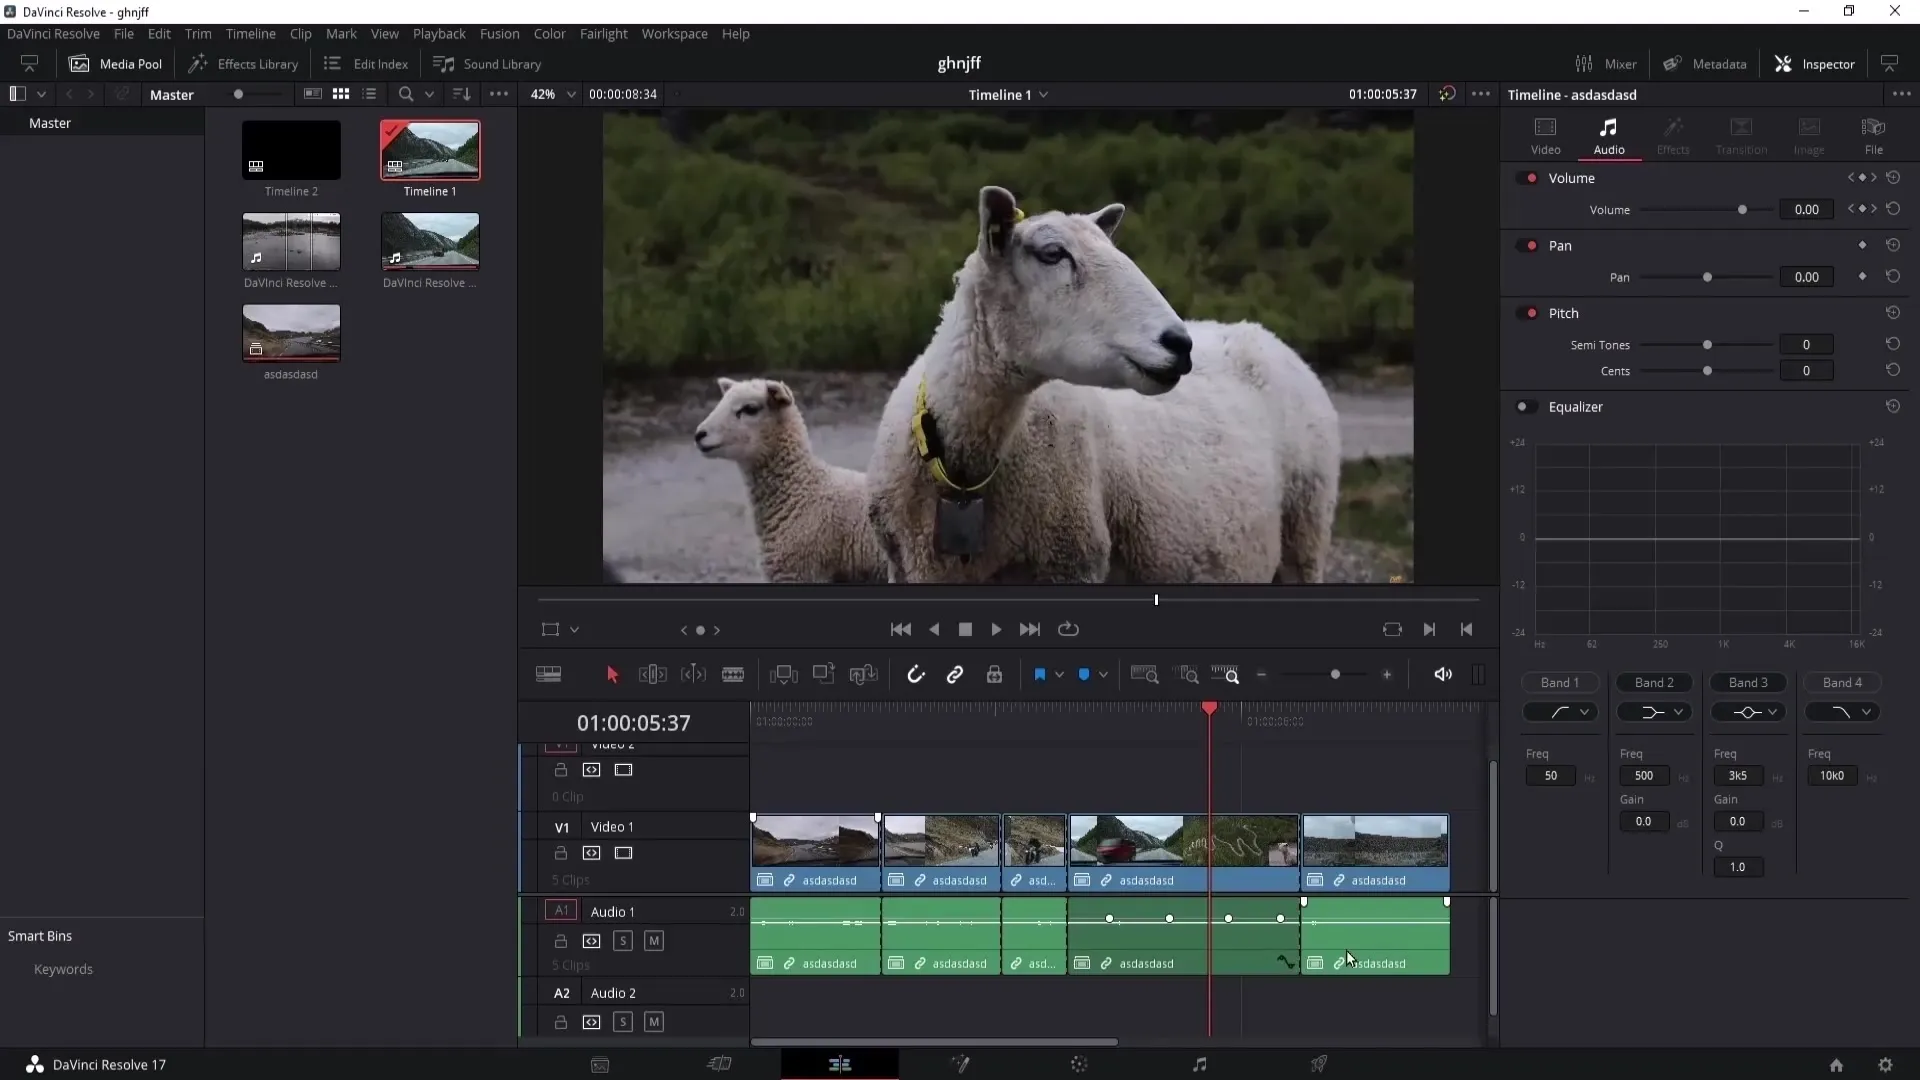1920x1080 pixels.
Task: Click the Inspector panel icon
Action: click(1785, 63)
